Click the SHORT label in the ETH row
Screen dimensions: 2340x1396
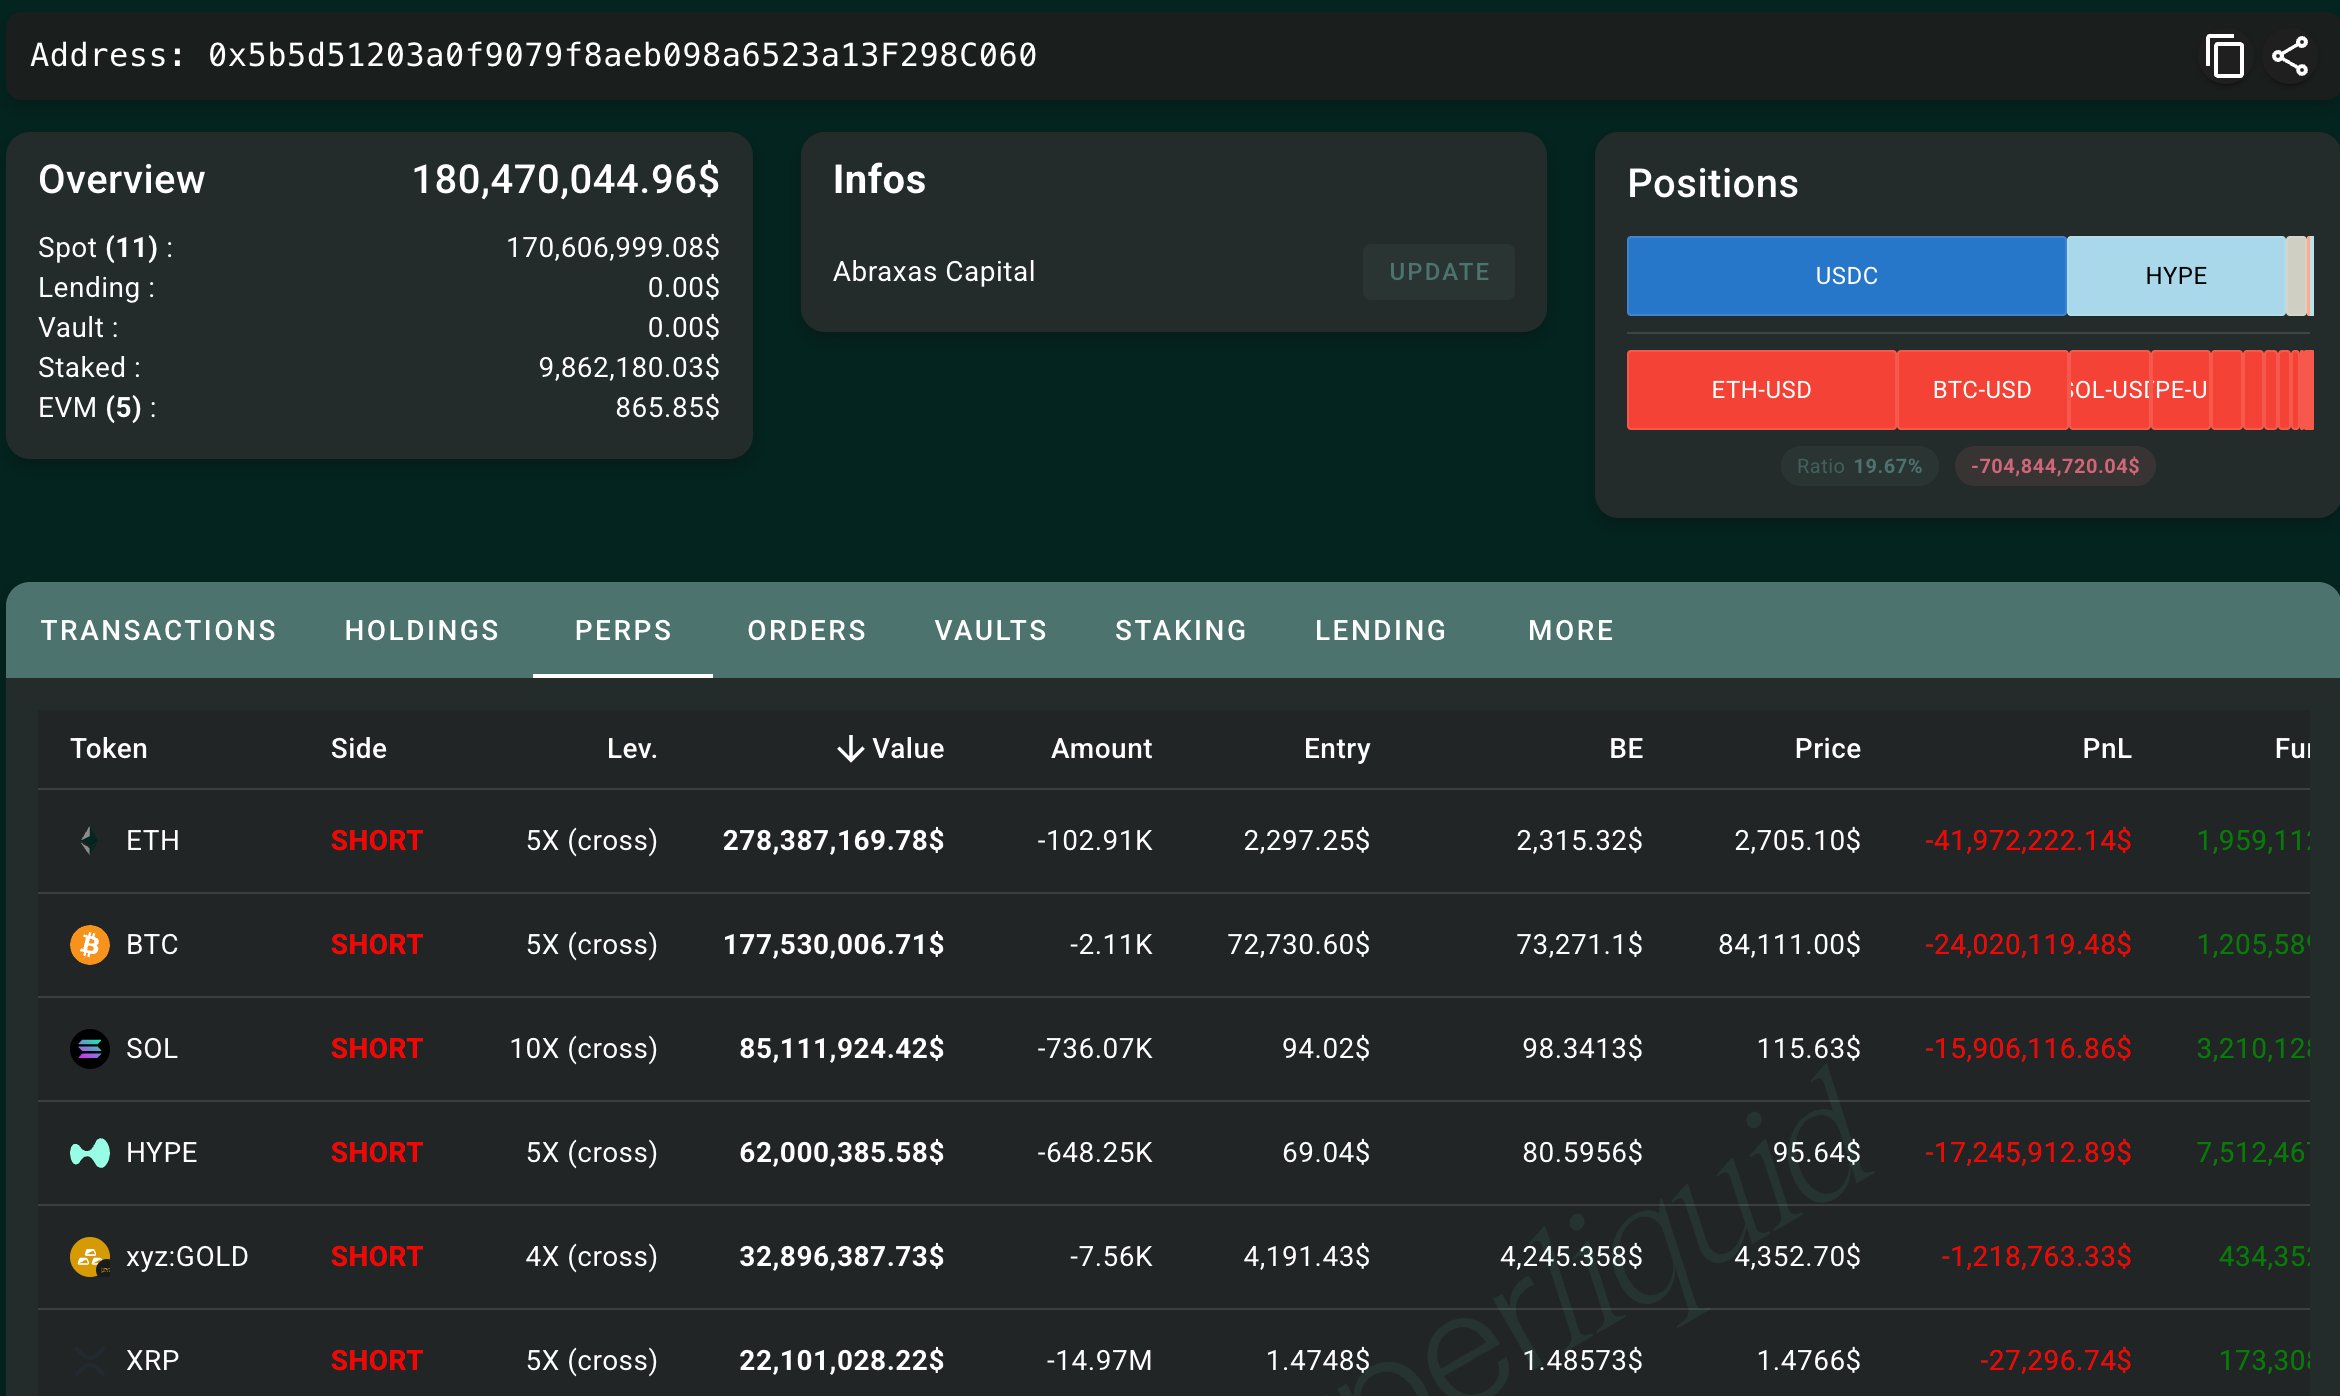click(377, 841)
